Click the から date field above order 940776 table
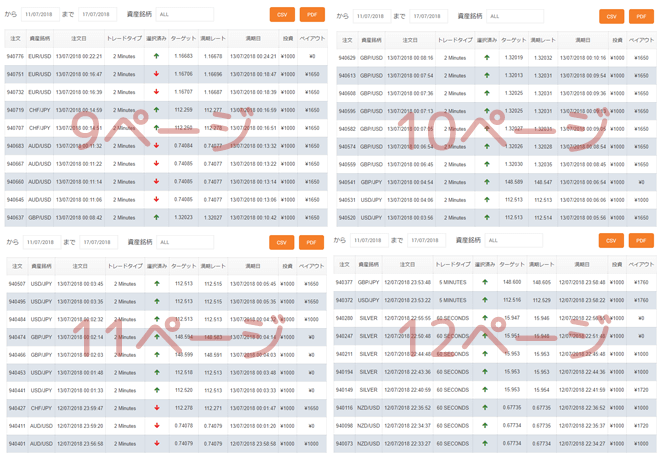Viewport: 660px width, 460px height. pos(40,14)
